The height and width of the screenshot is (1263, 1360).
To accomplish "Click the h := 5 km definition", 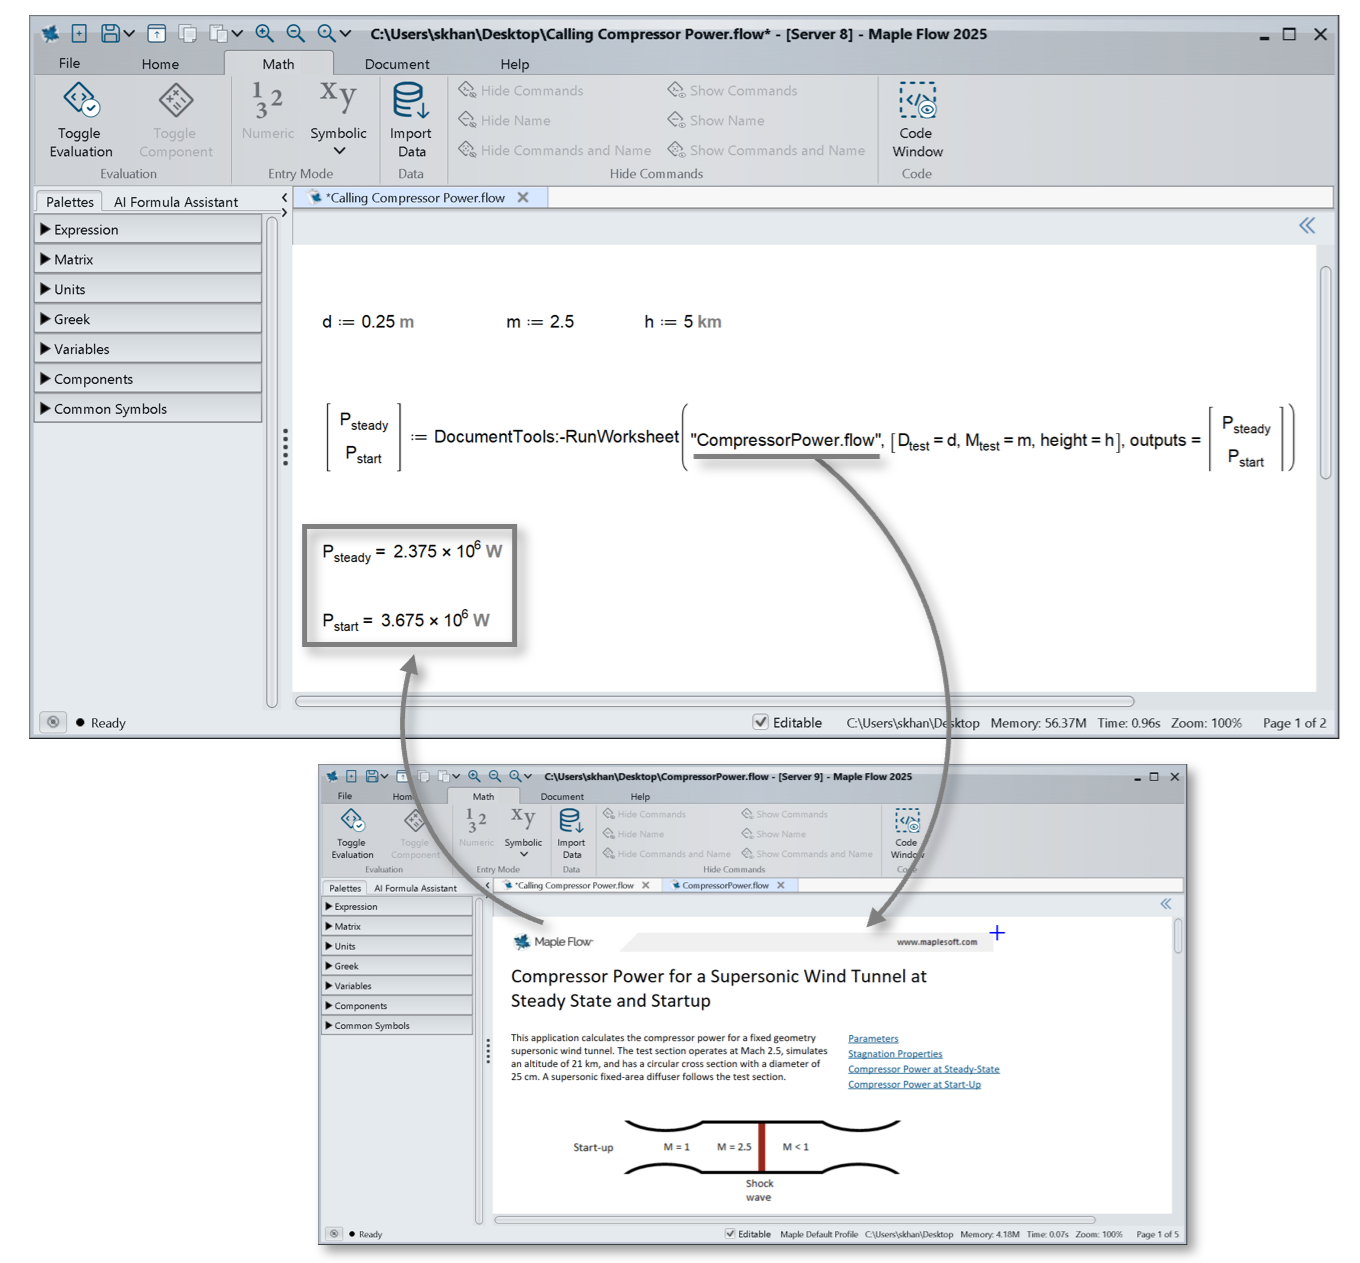I will [683, 322].
